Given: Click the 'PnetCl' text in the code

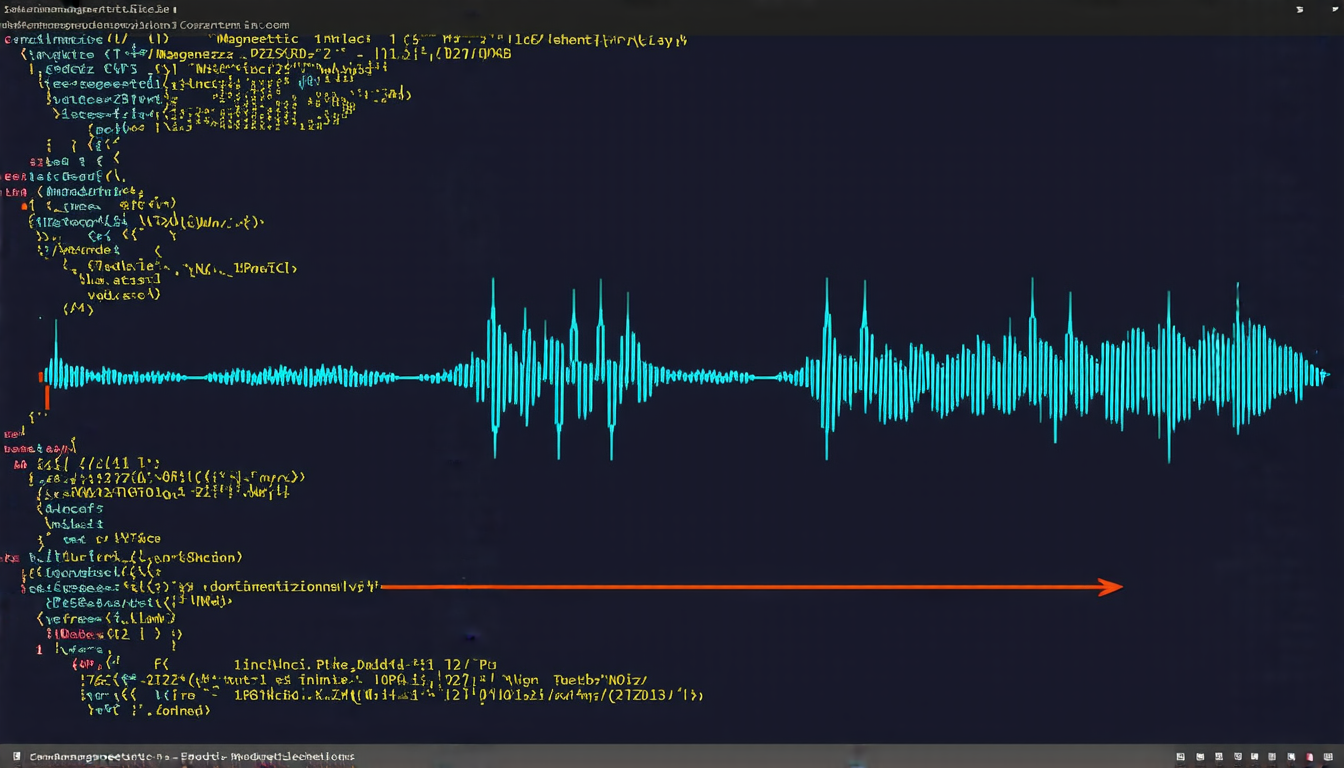Looking at the screenshot, I should pos(265,268).
